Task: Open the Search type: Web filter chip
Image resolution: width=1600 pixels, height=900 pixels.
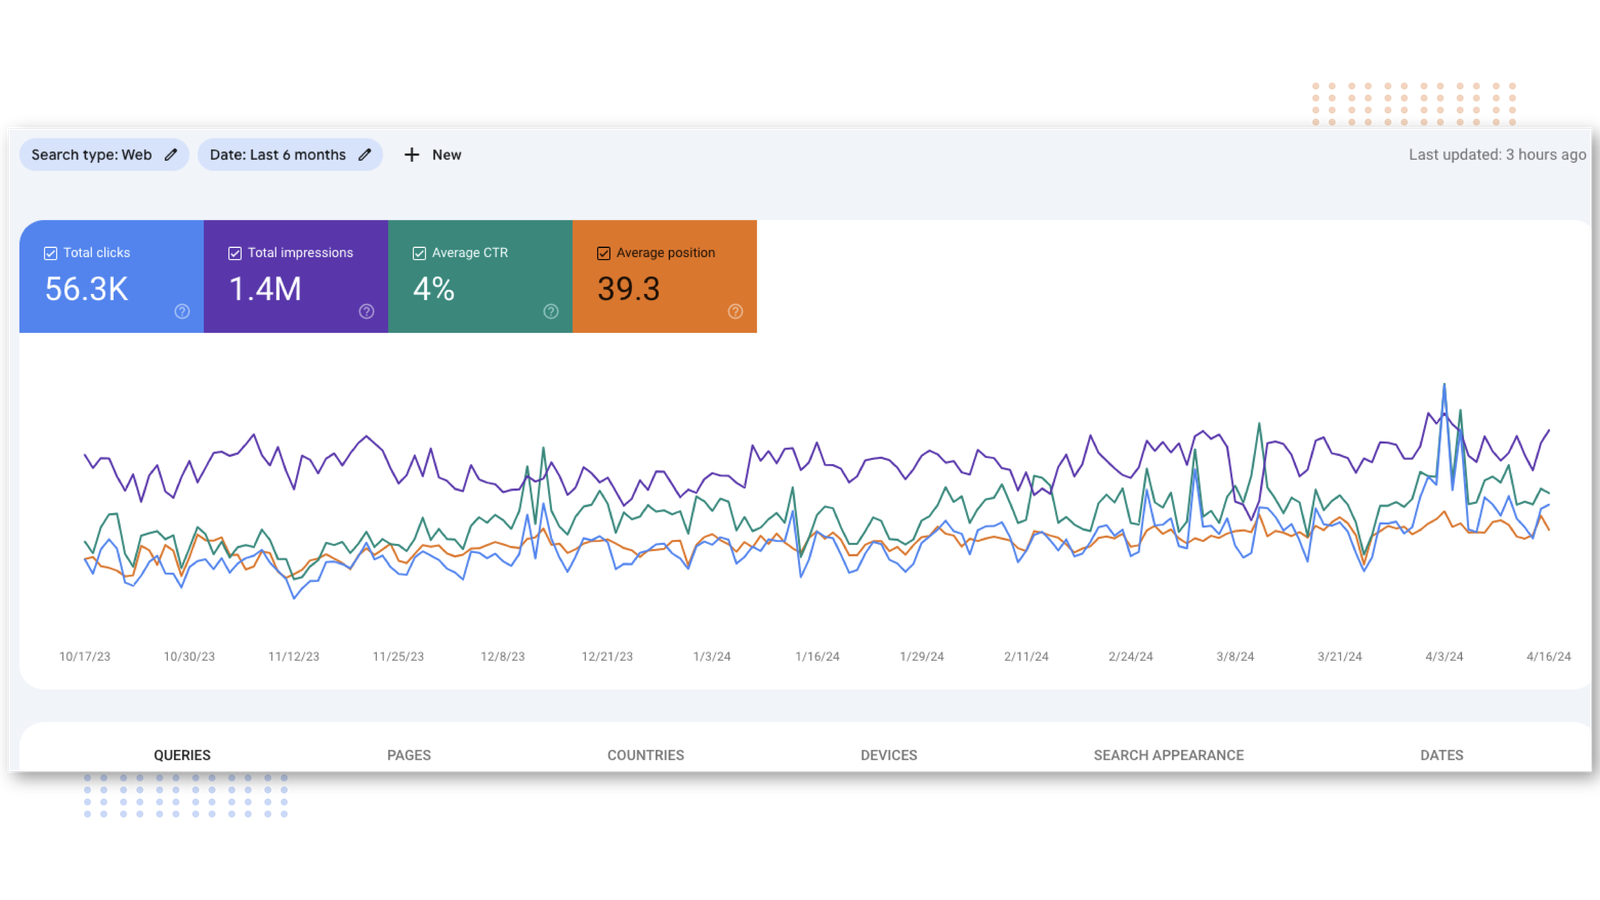Action: click(x=91, y=155)
